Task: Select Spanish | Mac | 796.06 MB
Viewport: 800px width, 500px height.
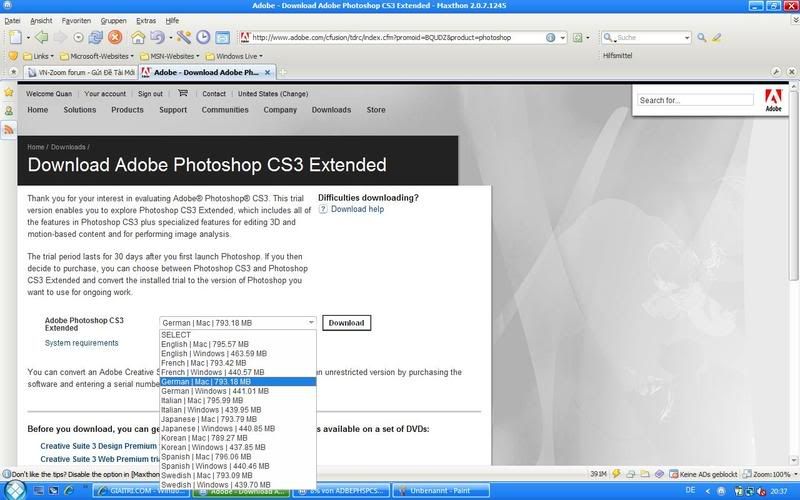Action: 238,457
